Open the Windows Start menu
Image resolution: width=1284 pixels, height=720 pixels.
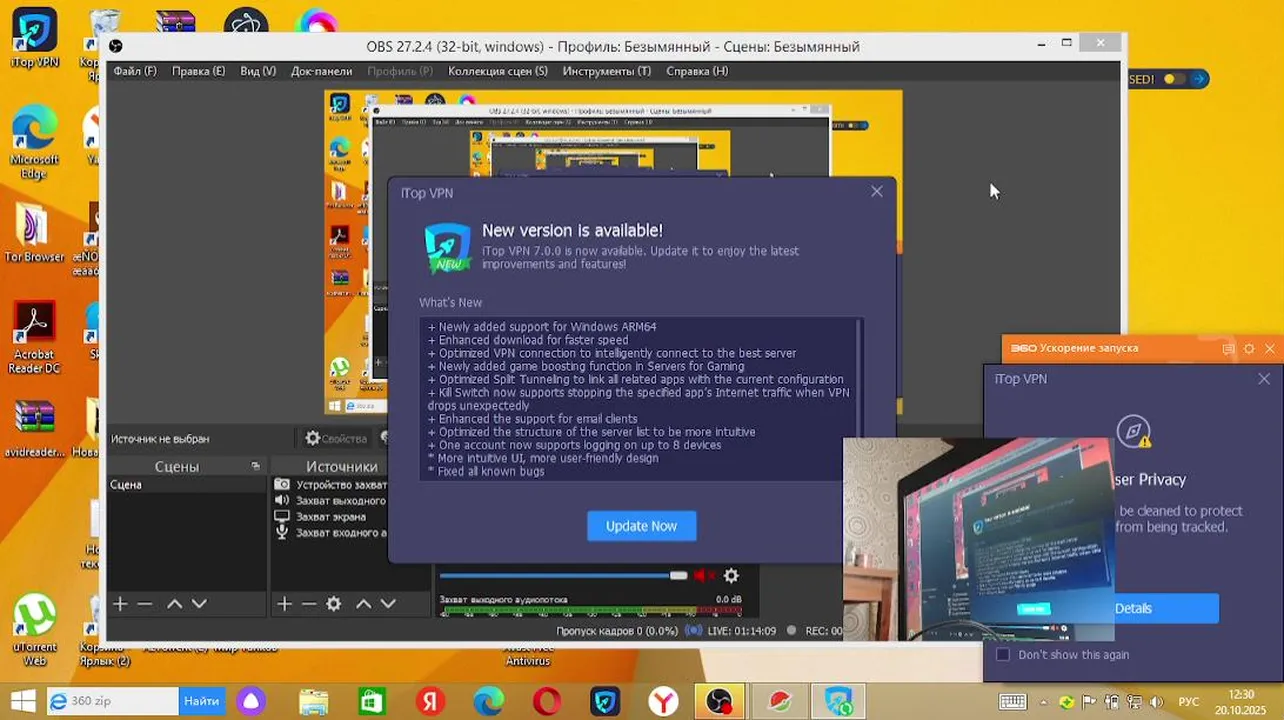pos(22,702)
